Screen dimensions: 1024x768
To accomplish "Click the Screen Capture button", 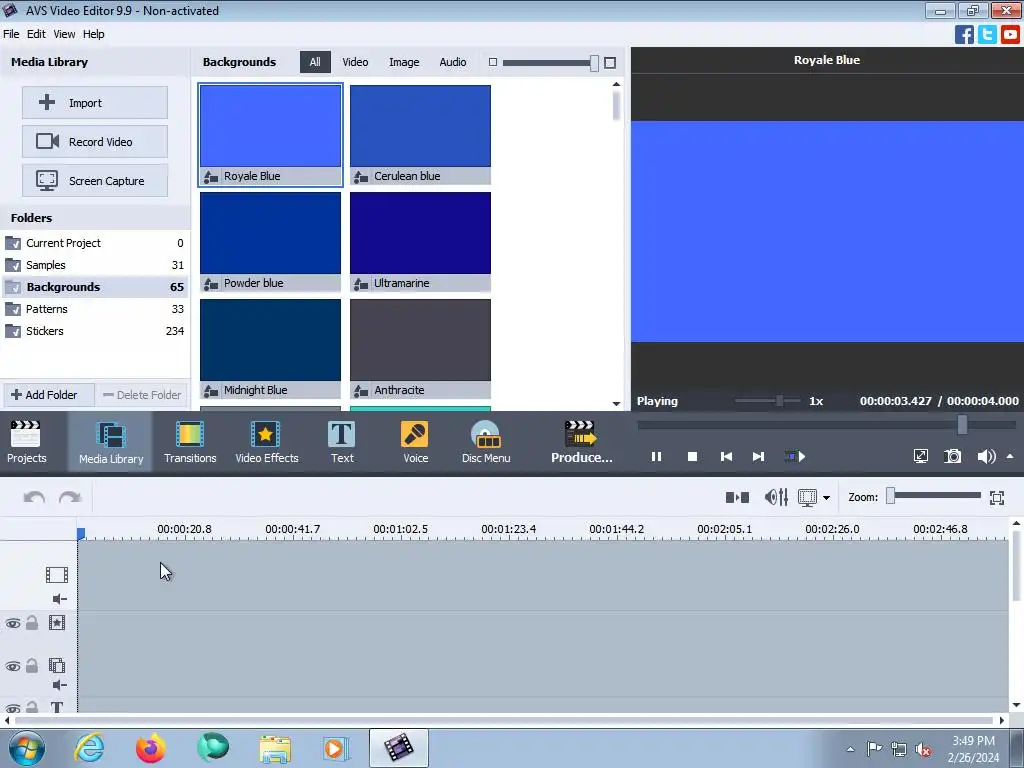I will pyautogui.click(x=95, y=181).
